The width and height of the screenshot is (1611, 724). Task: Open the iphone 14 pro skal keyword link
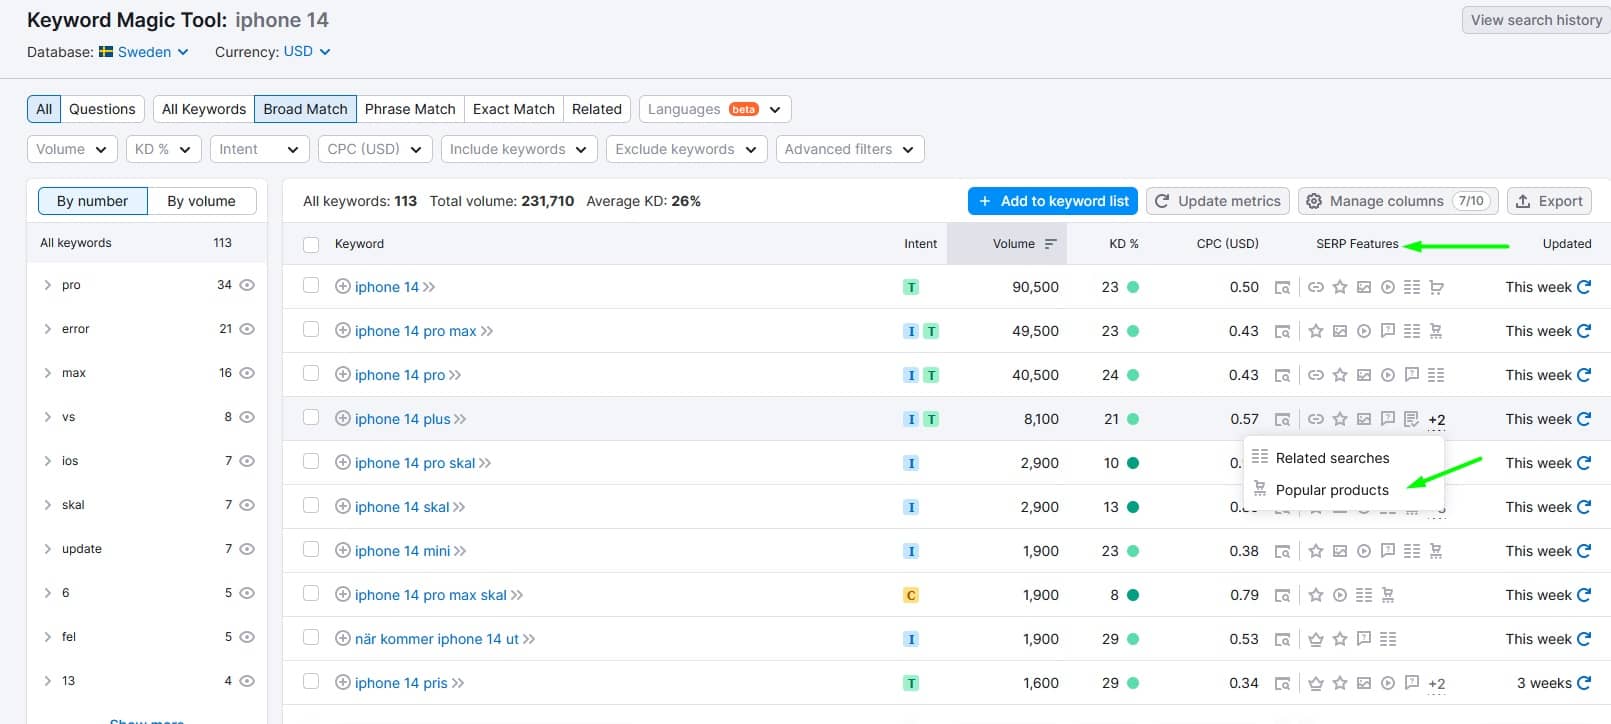415,463
